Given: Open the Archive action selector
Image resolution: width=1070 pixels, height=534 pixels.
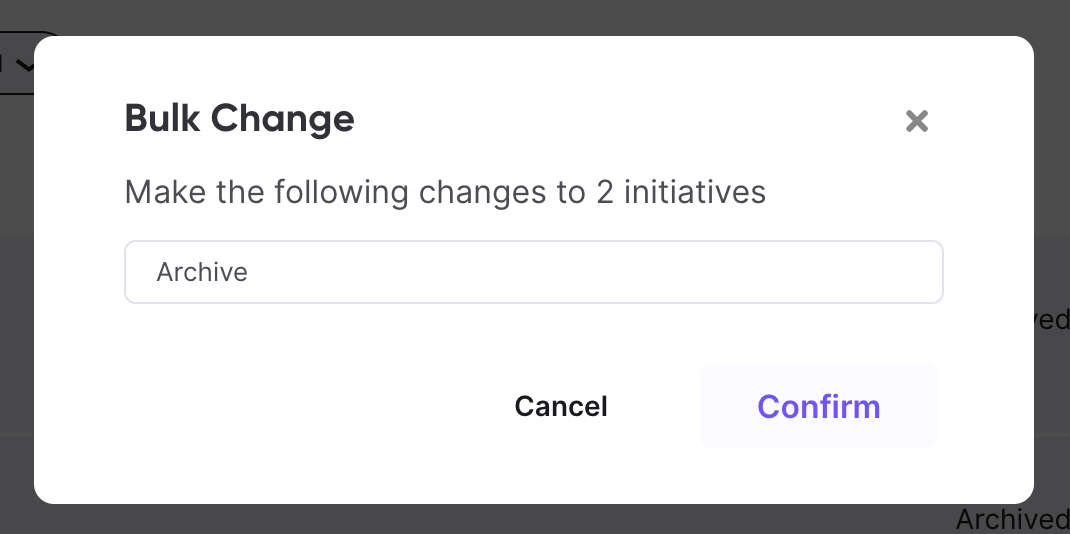Looking at the screenshot, I should [534, 272].
